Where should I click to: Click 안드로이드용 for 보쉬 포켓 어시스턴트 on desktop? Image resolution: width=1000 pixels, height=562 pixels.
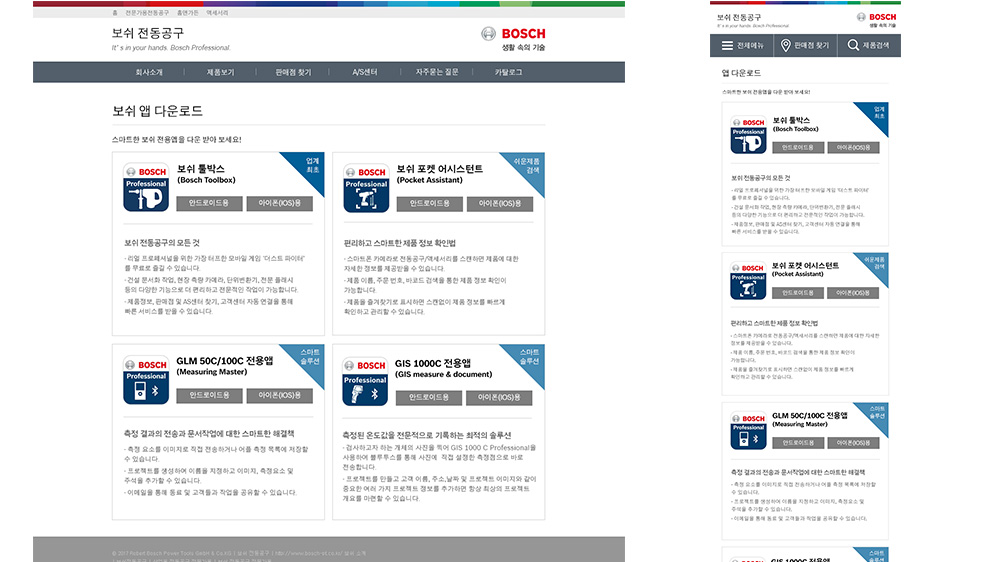coord(430,204)
